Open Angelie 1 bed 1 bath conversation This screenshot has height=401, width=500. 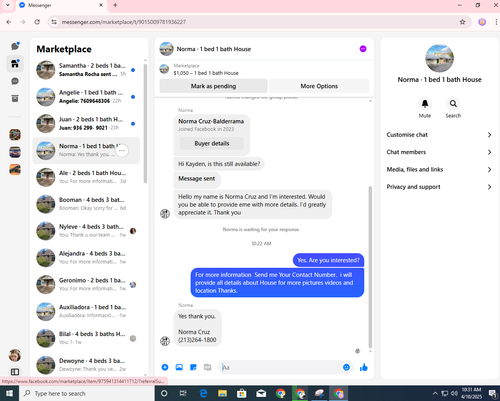pyautogui.click(x=86, y=97)
